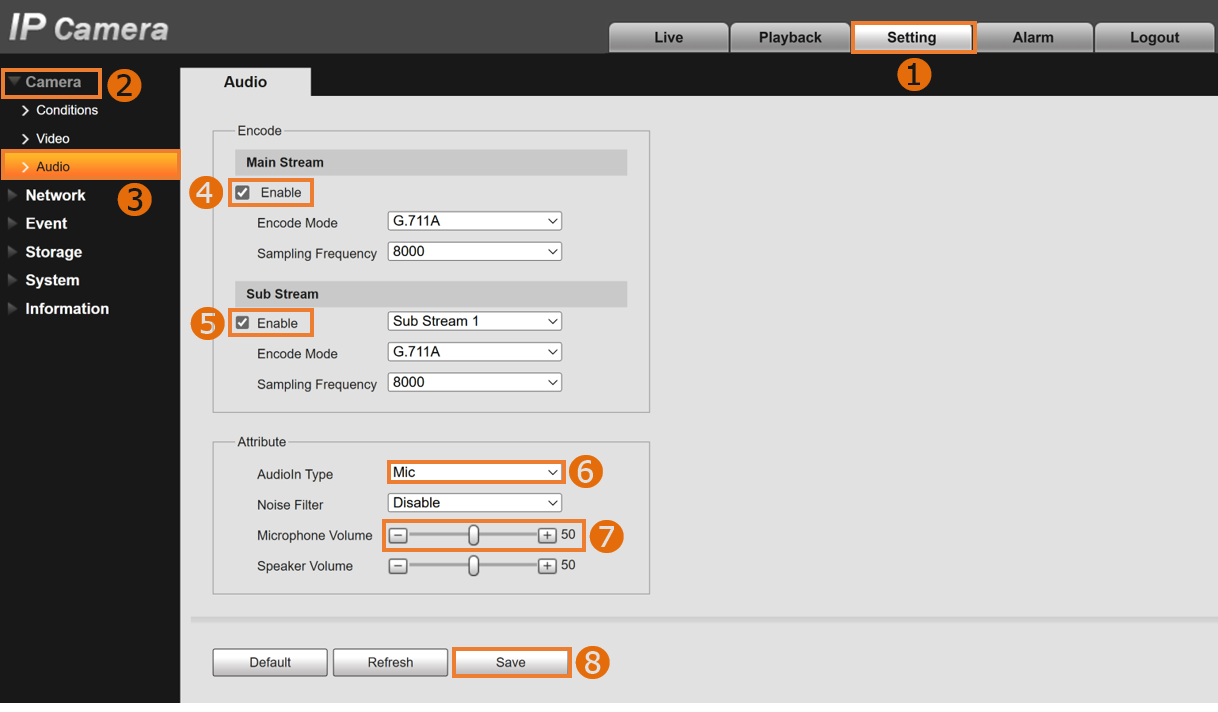1218x712 pixels.
Task: Click the Refresh button
Action: tap(390, 662)
